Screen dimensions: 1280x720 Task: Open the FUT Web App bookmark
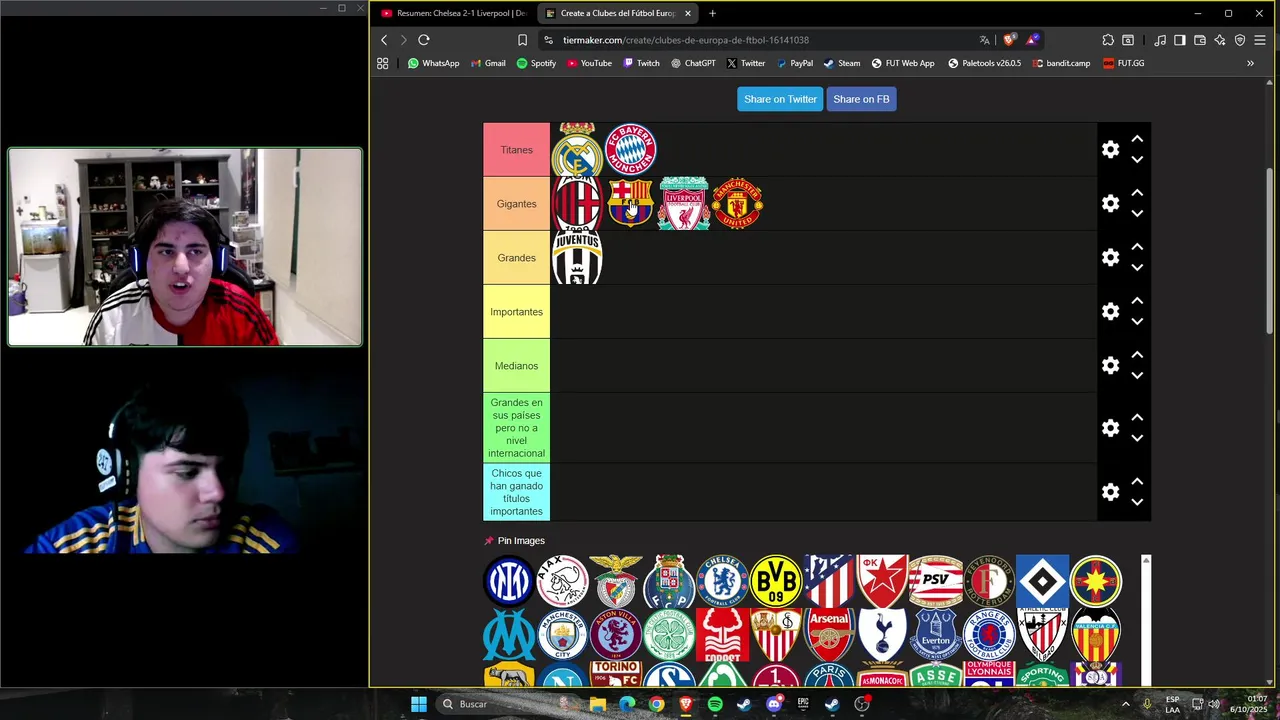point(903,63)
